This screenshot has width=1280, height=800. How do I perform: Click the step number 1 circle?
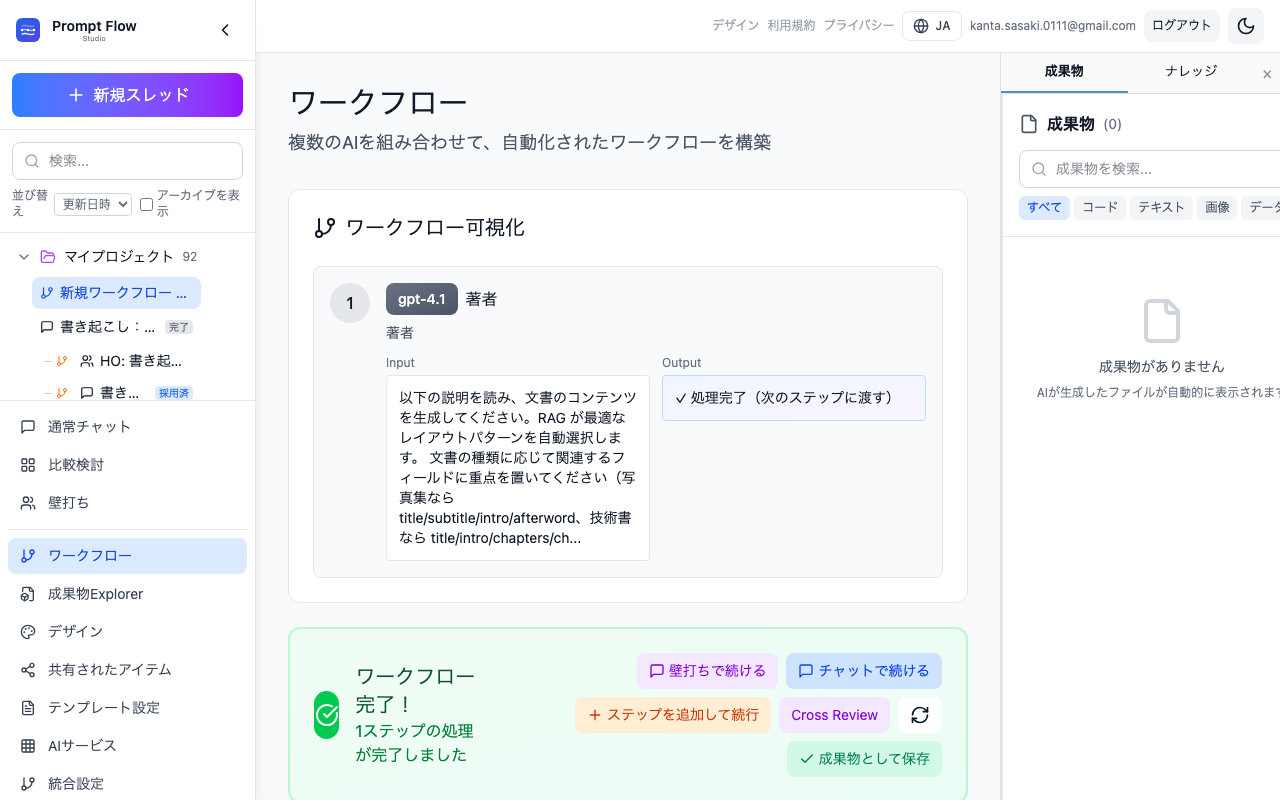(350, 303)
